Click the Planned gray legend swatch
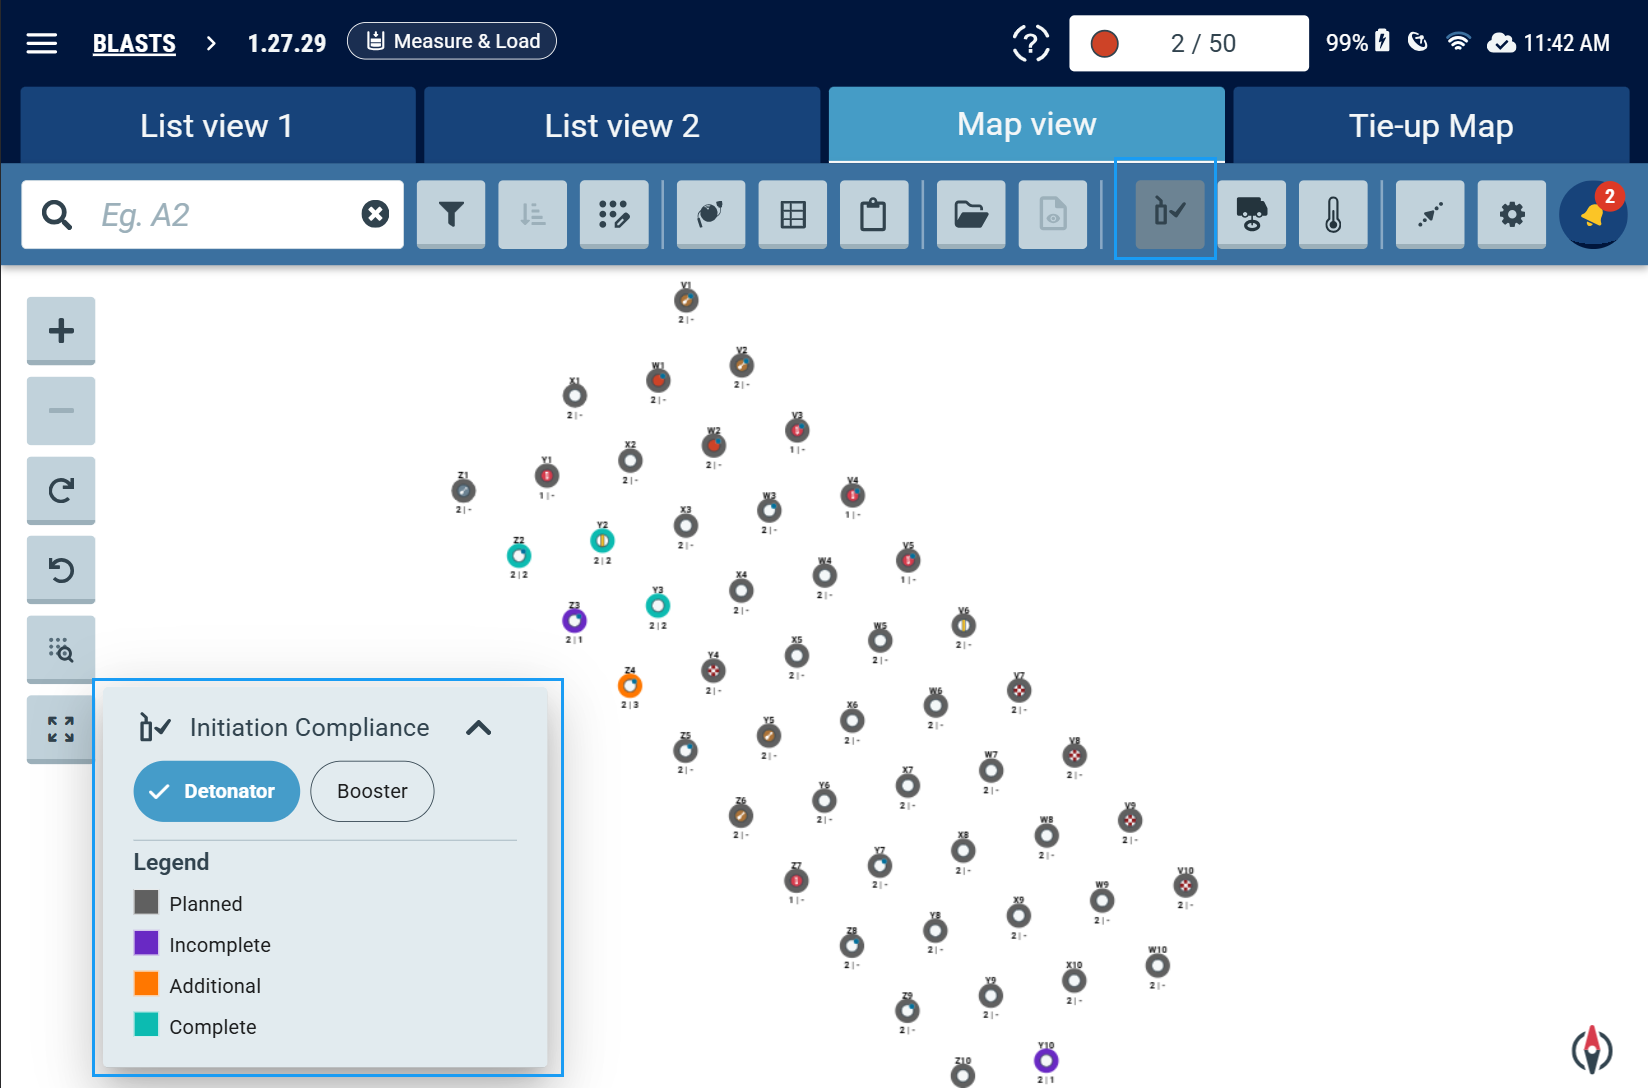Screen dimensions: 1648x1088 click(146, 903)
